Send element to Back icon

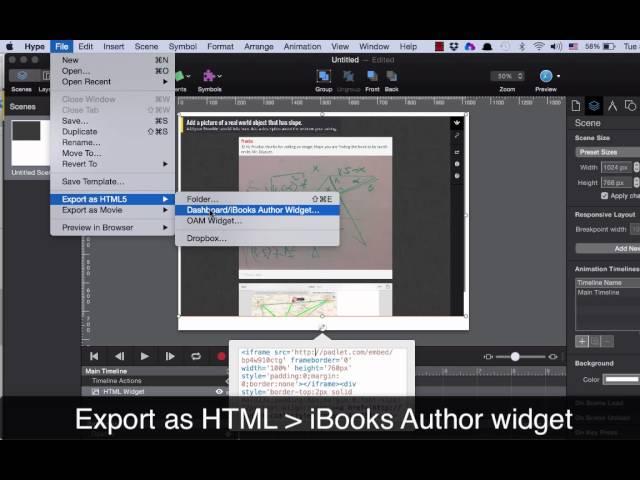(391, 76)
